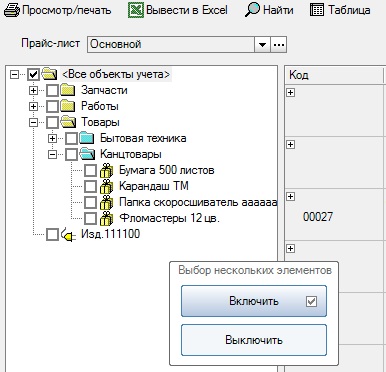Select the Папка скоросшиватель tree item

click(x=198, y=202)
